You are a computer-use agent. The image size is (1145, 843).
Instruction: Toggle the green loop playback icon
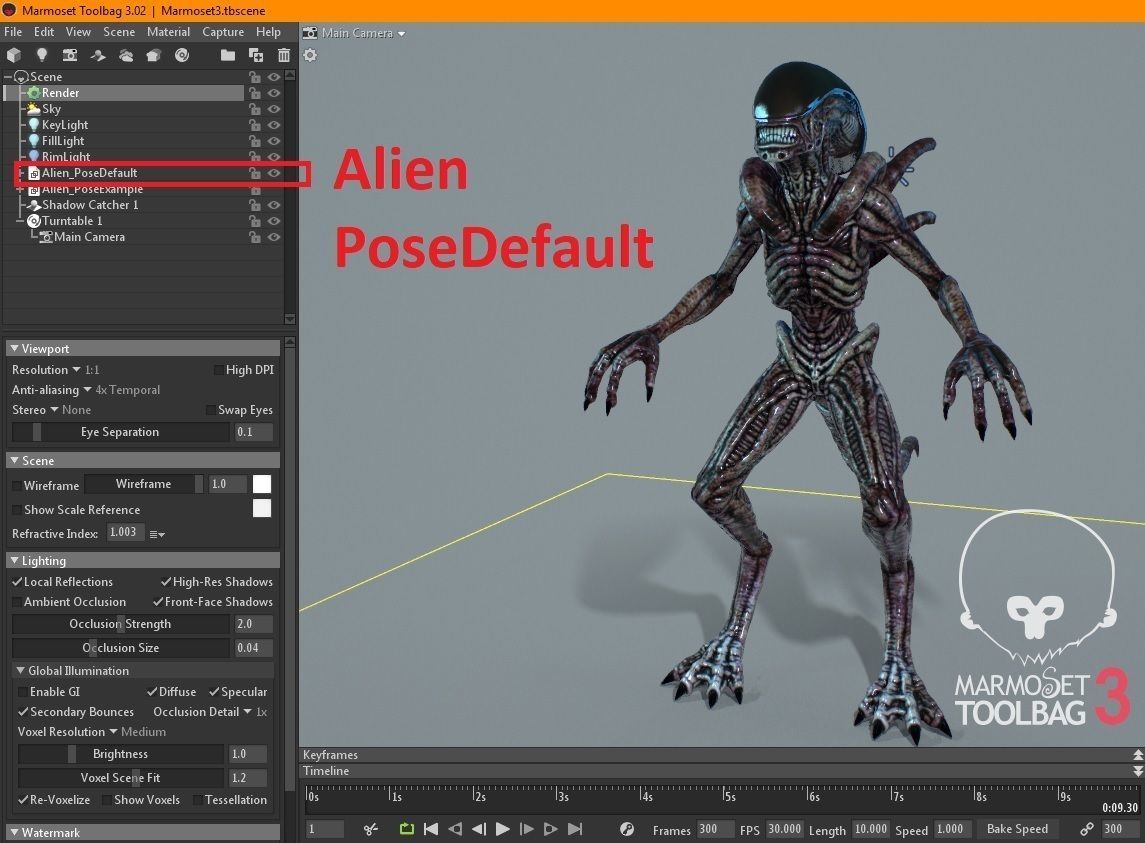click(x=407, y=828)
